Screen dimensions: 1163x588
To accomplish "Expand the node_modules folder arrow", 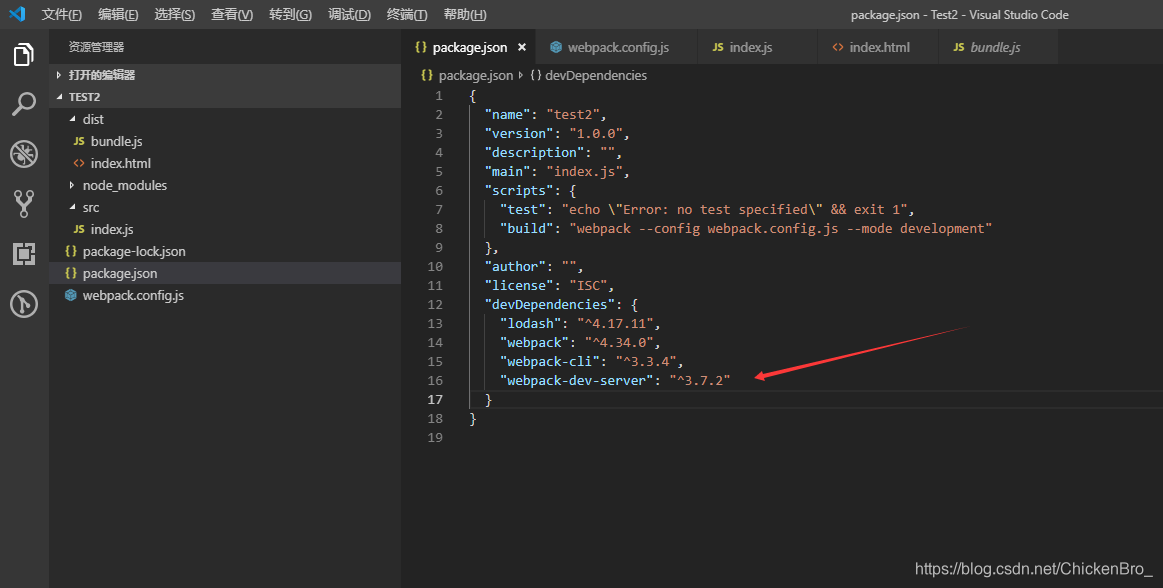I will tap(72, 185).
